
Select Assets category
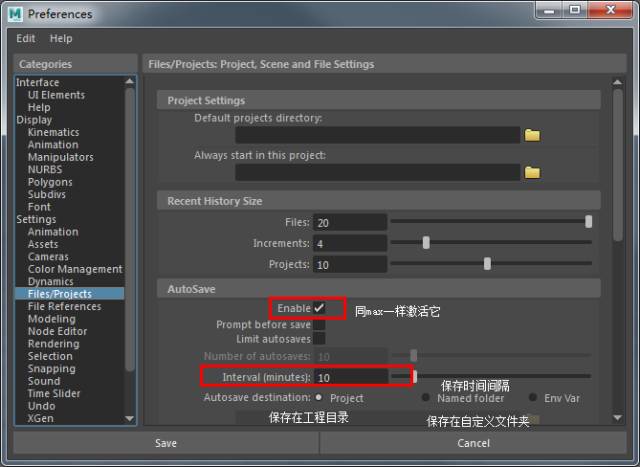43,244
